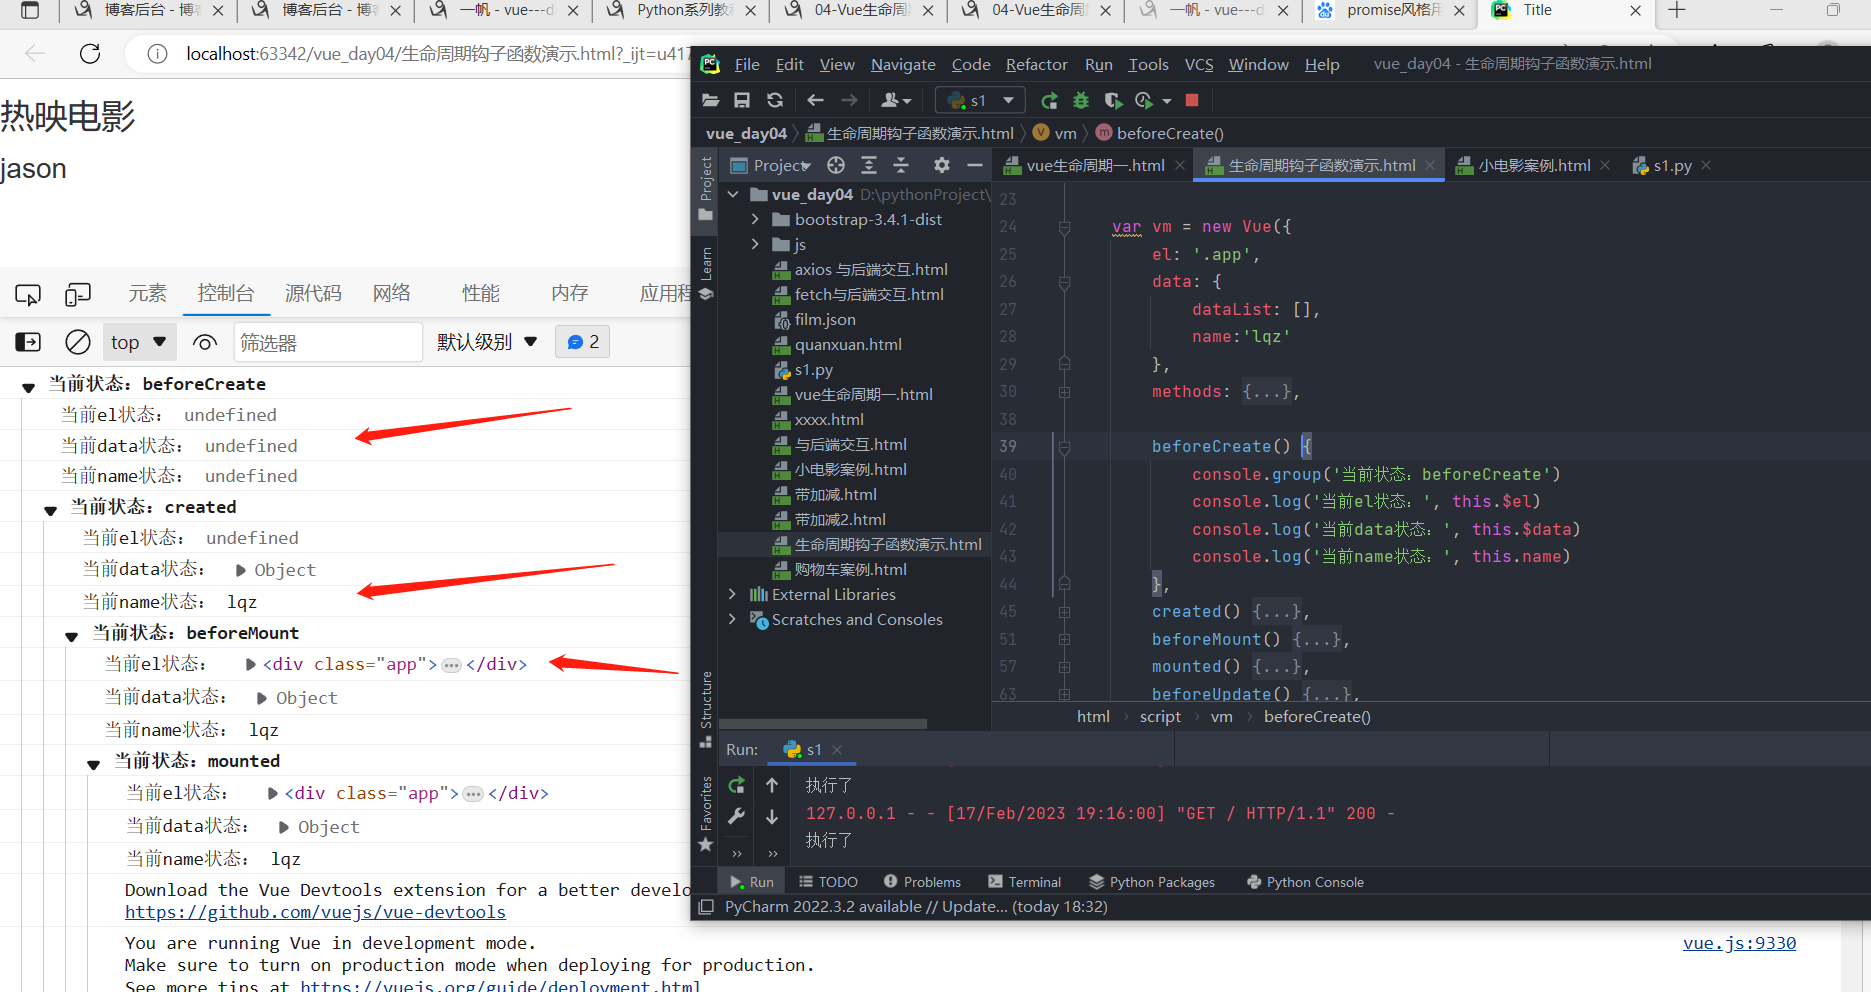Click Select Opened File target icon in Project panel
This screenshot has width=1871, height=992.
coord(836,165)
